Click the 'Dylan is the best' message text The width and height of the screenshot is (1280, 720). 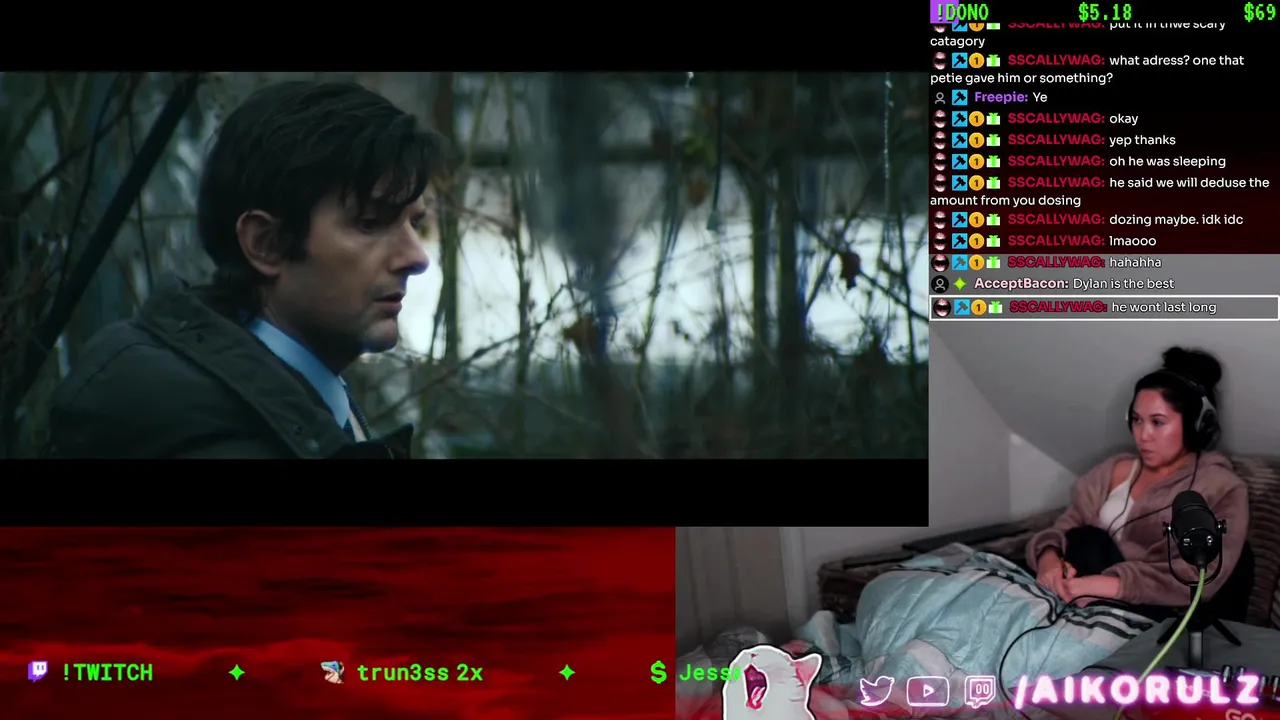coord(1123,284)
